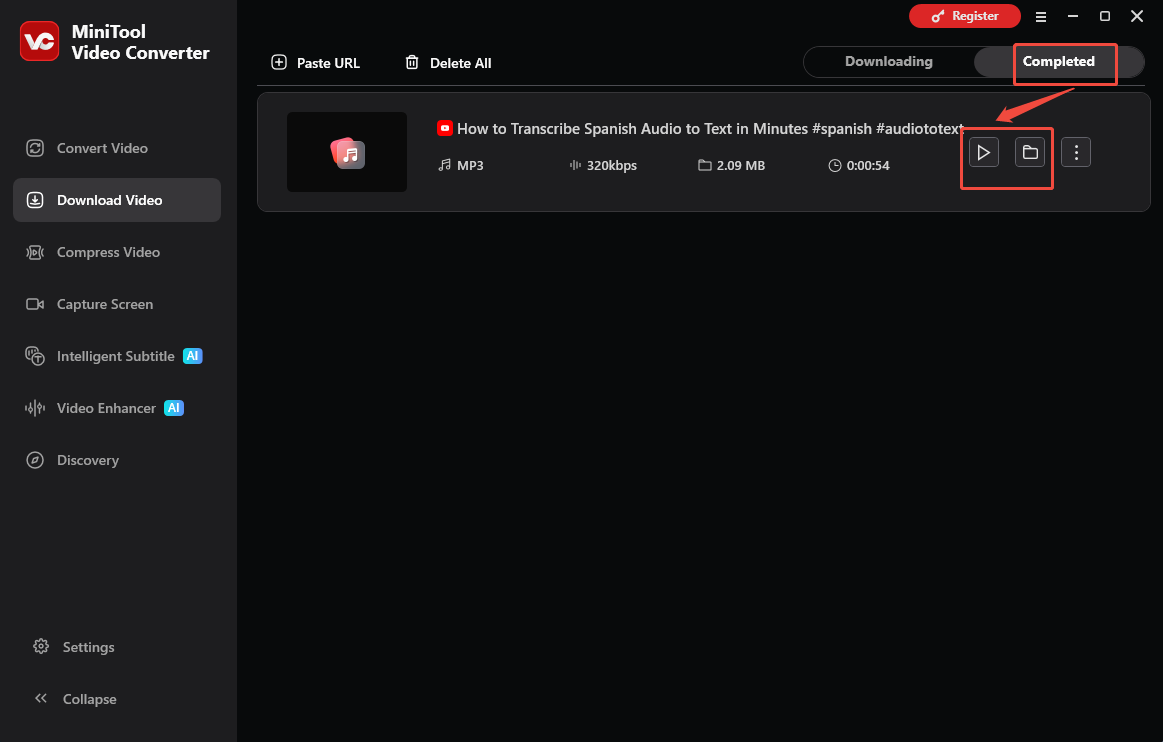Click the MP3 format label
The width and height of the screenshot is (1163, 742).
point(470,165)
